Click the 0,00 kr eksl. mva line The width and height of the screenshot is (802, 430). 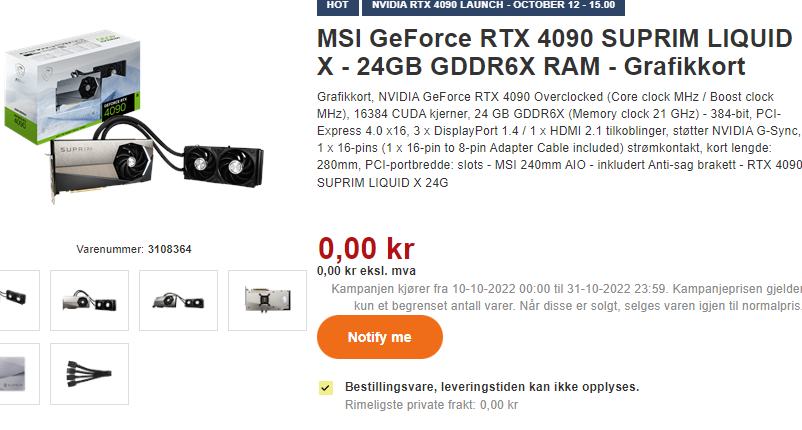[x=366, y=271]
